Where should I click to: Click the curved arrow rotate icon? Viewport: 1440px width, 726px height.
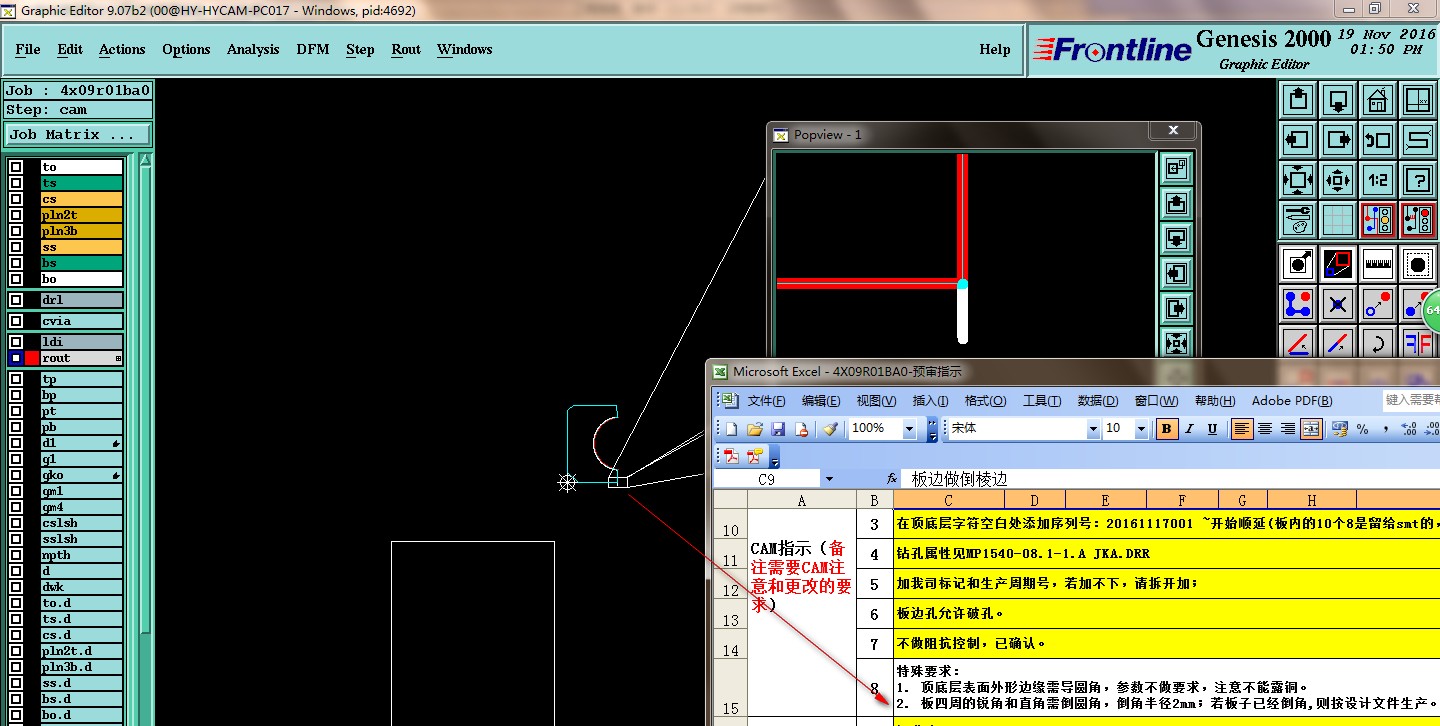1377,343
